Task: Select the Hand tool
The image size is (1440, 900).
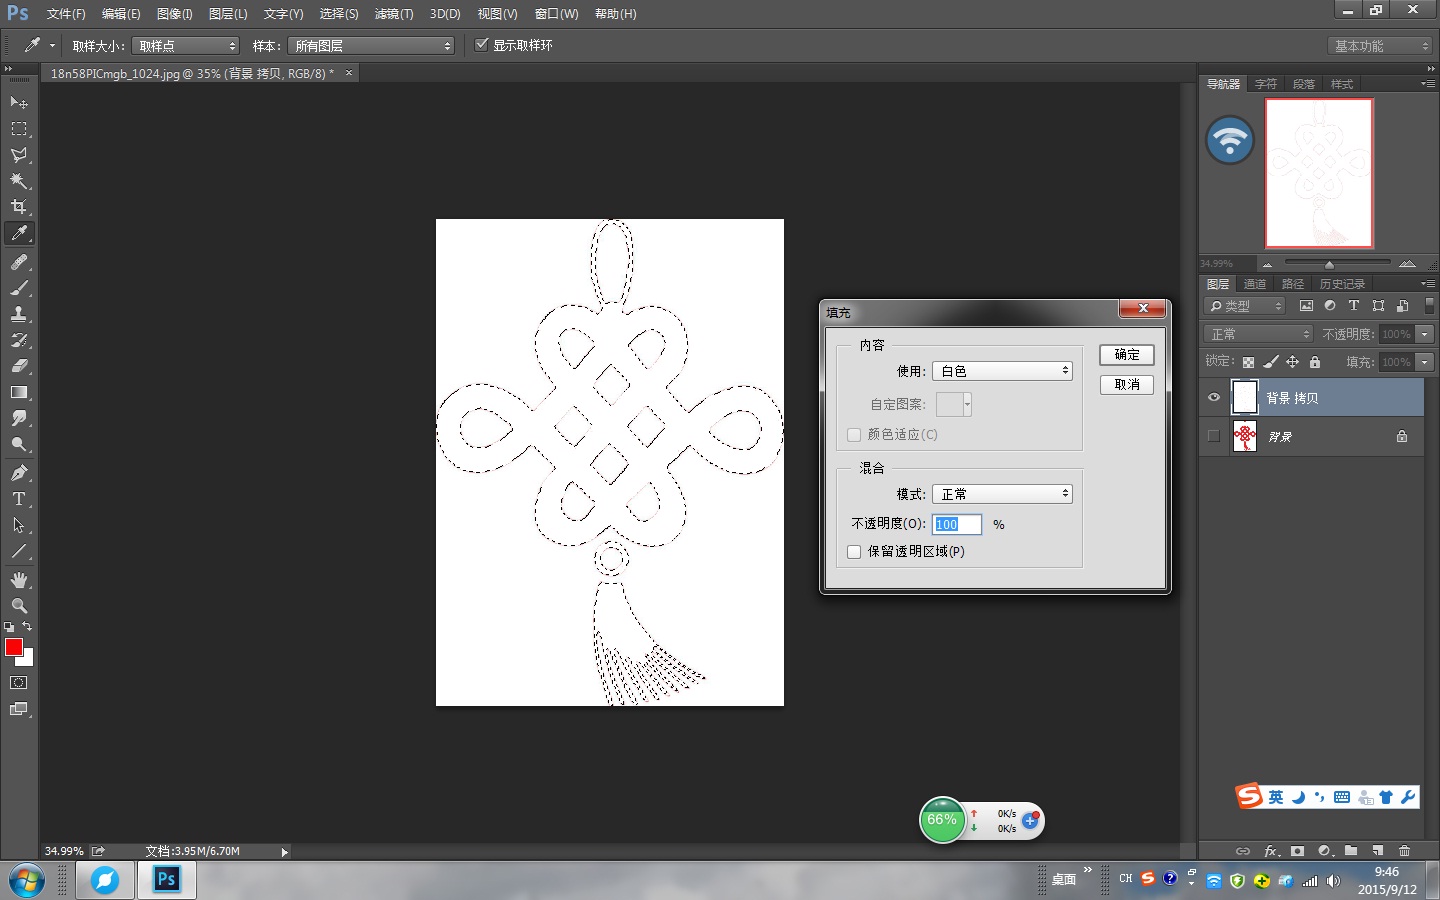Action: point(19,580)
